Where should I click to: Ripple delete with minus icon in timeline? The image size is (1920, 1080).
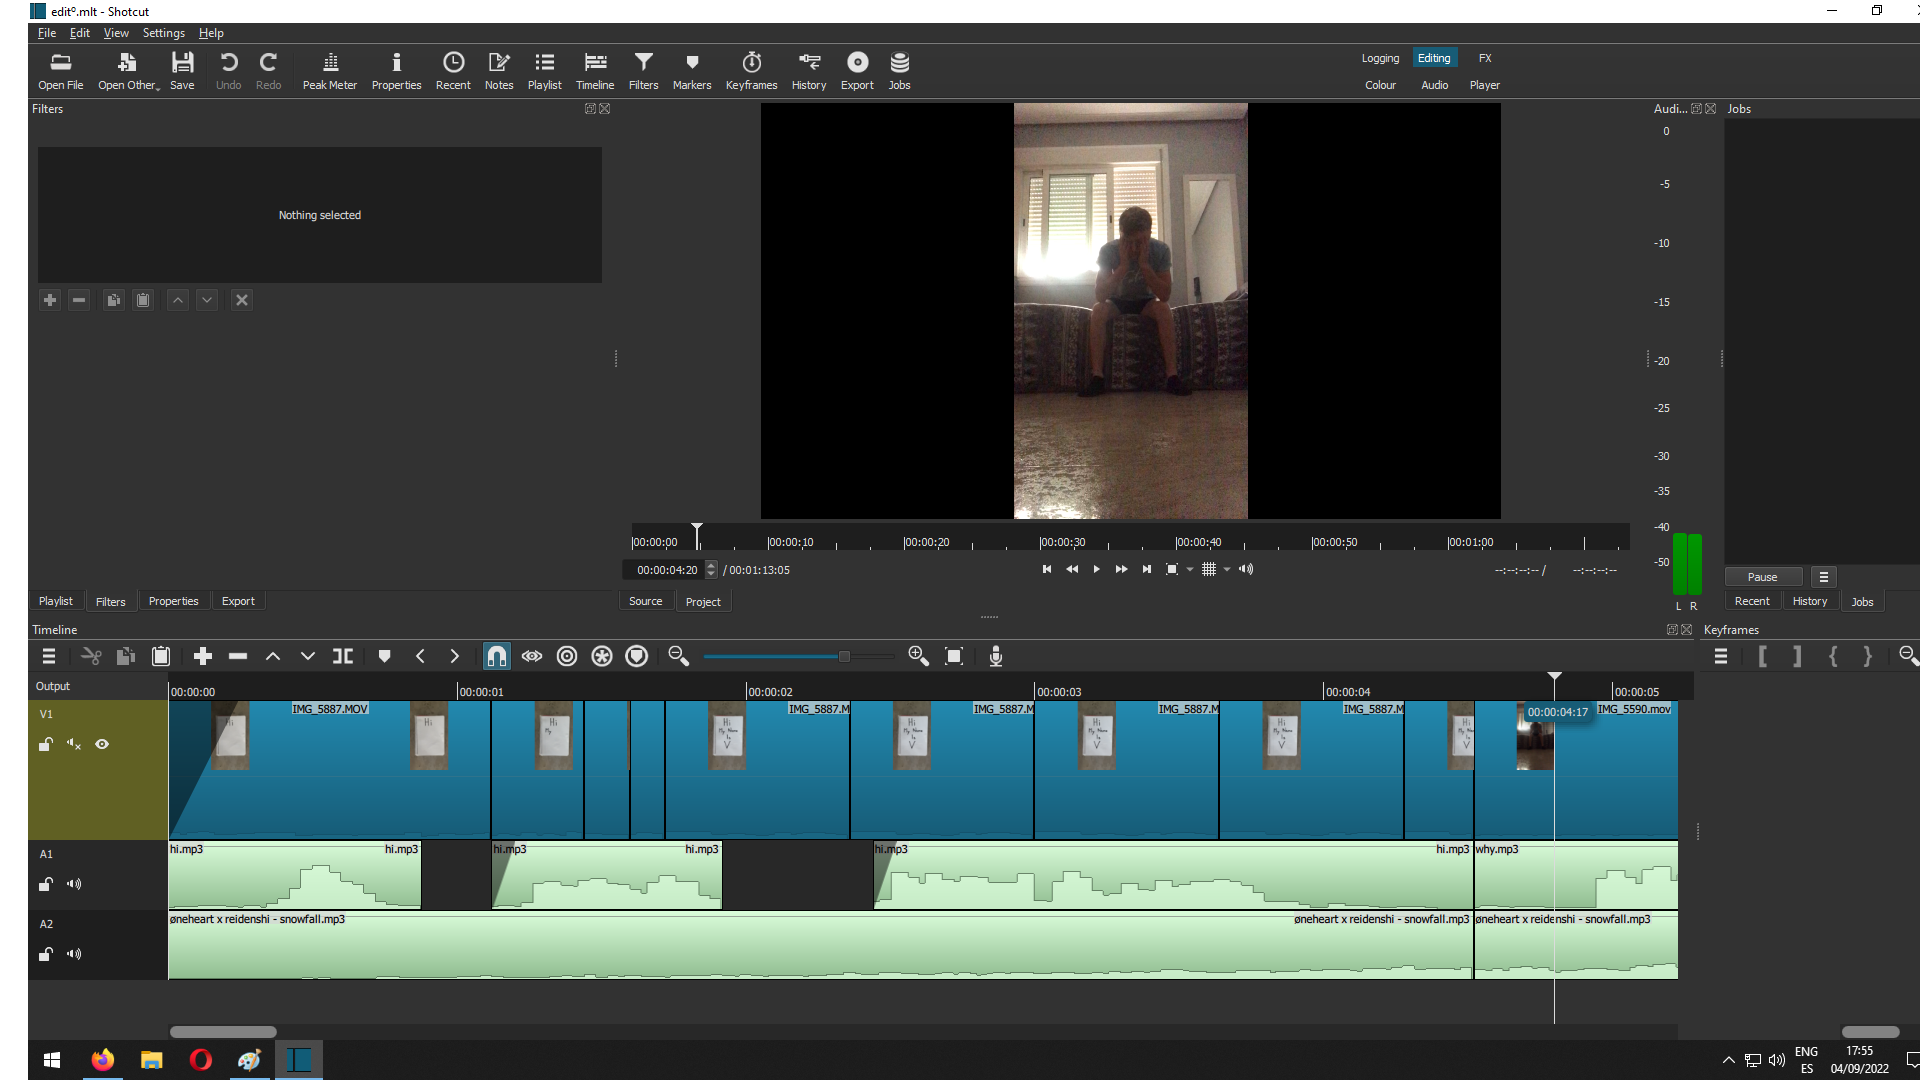pos(238,656)
